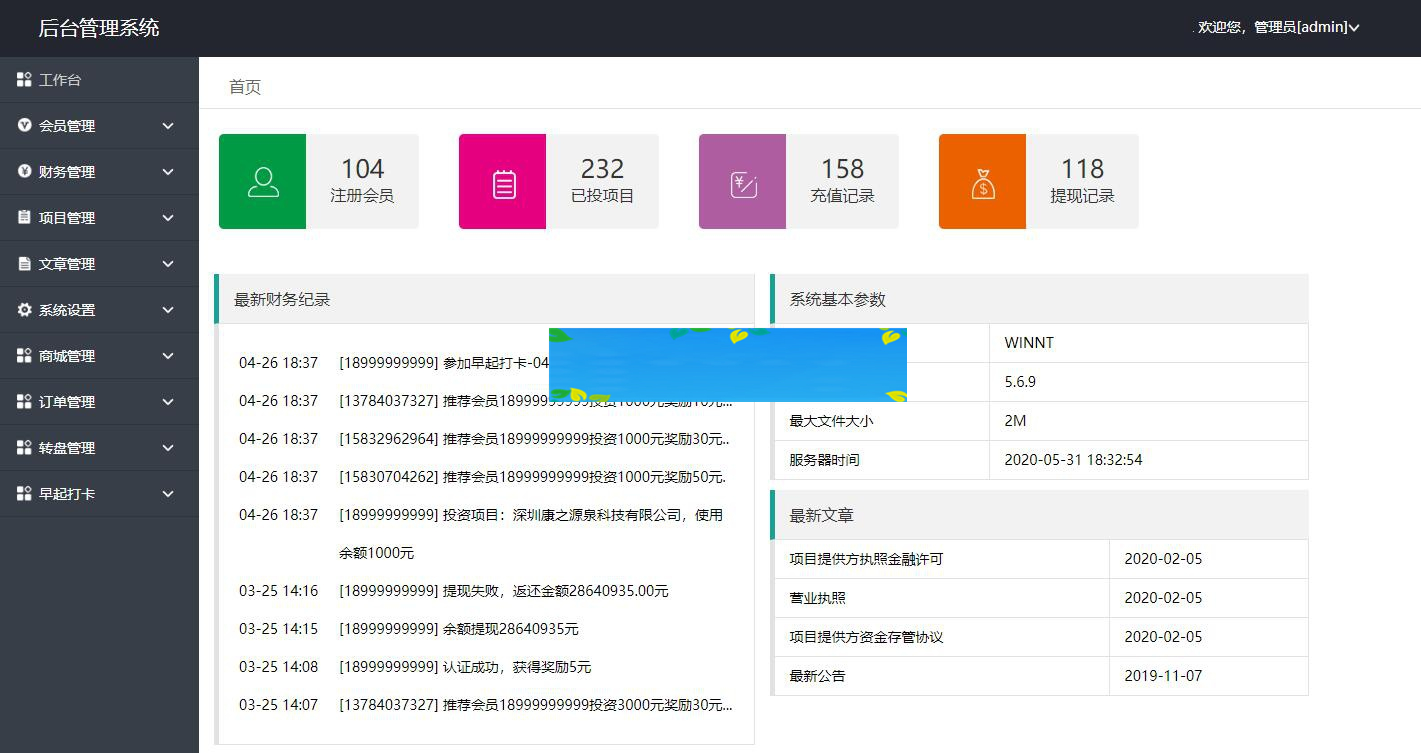Image resolution: width=1421 pixels, height=753 pixels.
Task: Click the green registered member person icon
Action: click(262, 181)
